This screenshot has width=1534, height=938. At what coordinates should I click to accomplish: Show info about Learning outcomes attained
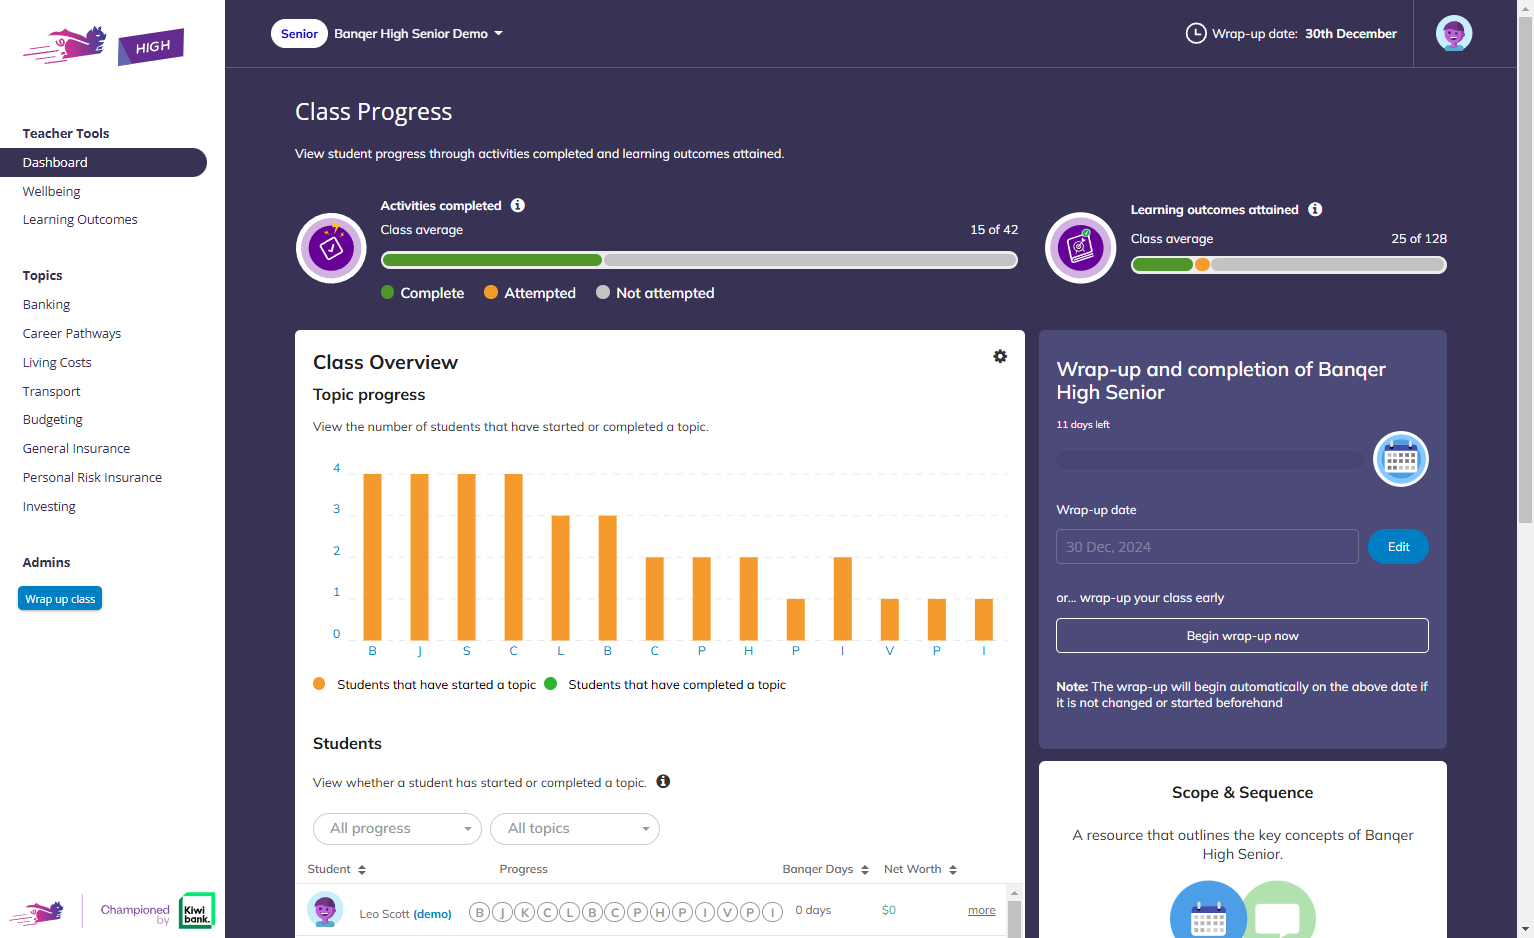1315,209
